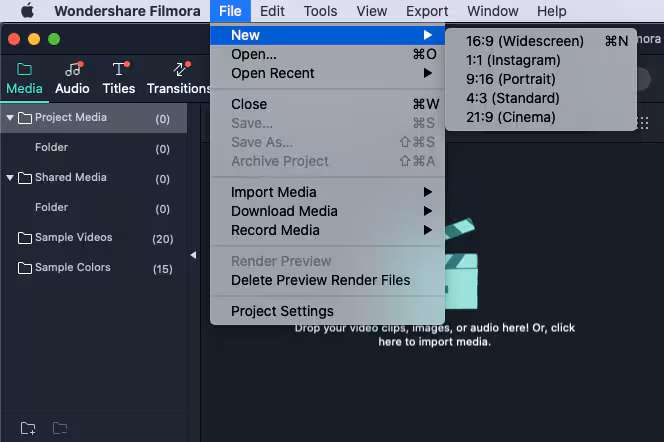
Task: Click the Sample Videos folder icon
Action: pos(25,238)
